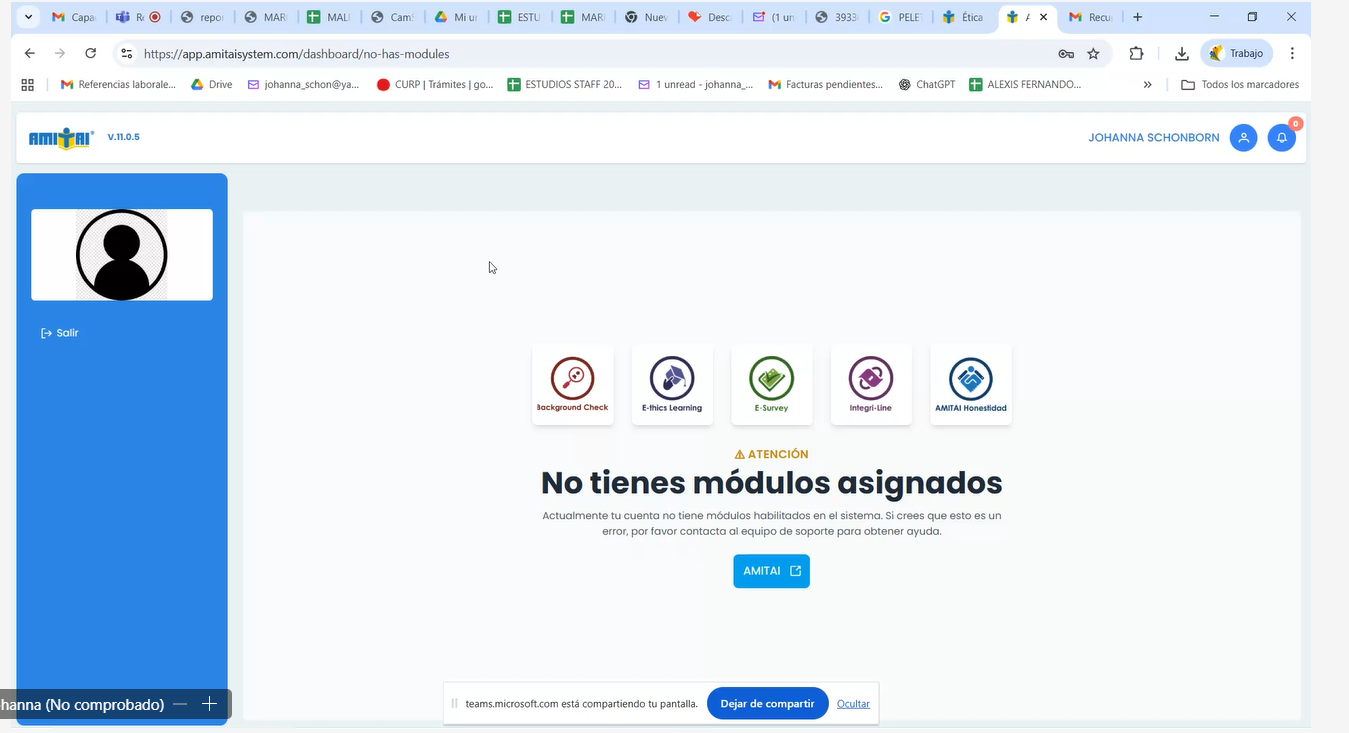Reload the current page
Viewport: 1349px width, 733px height.
tap(91, 54)
